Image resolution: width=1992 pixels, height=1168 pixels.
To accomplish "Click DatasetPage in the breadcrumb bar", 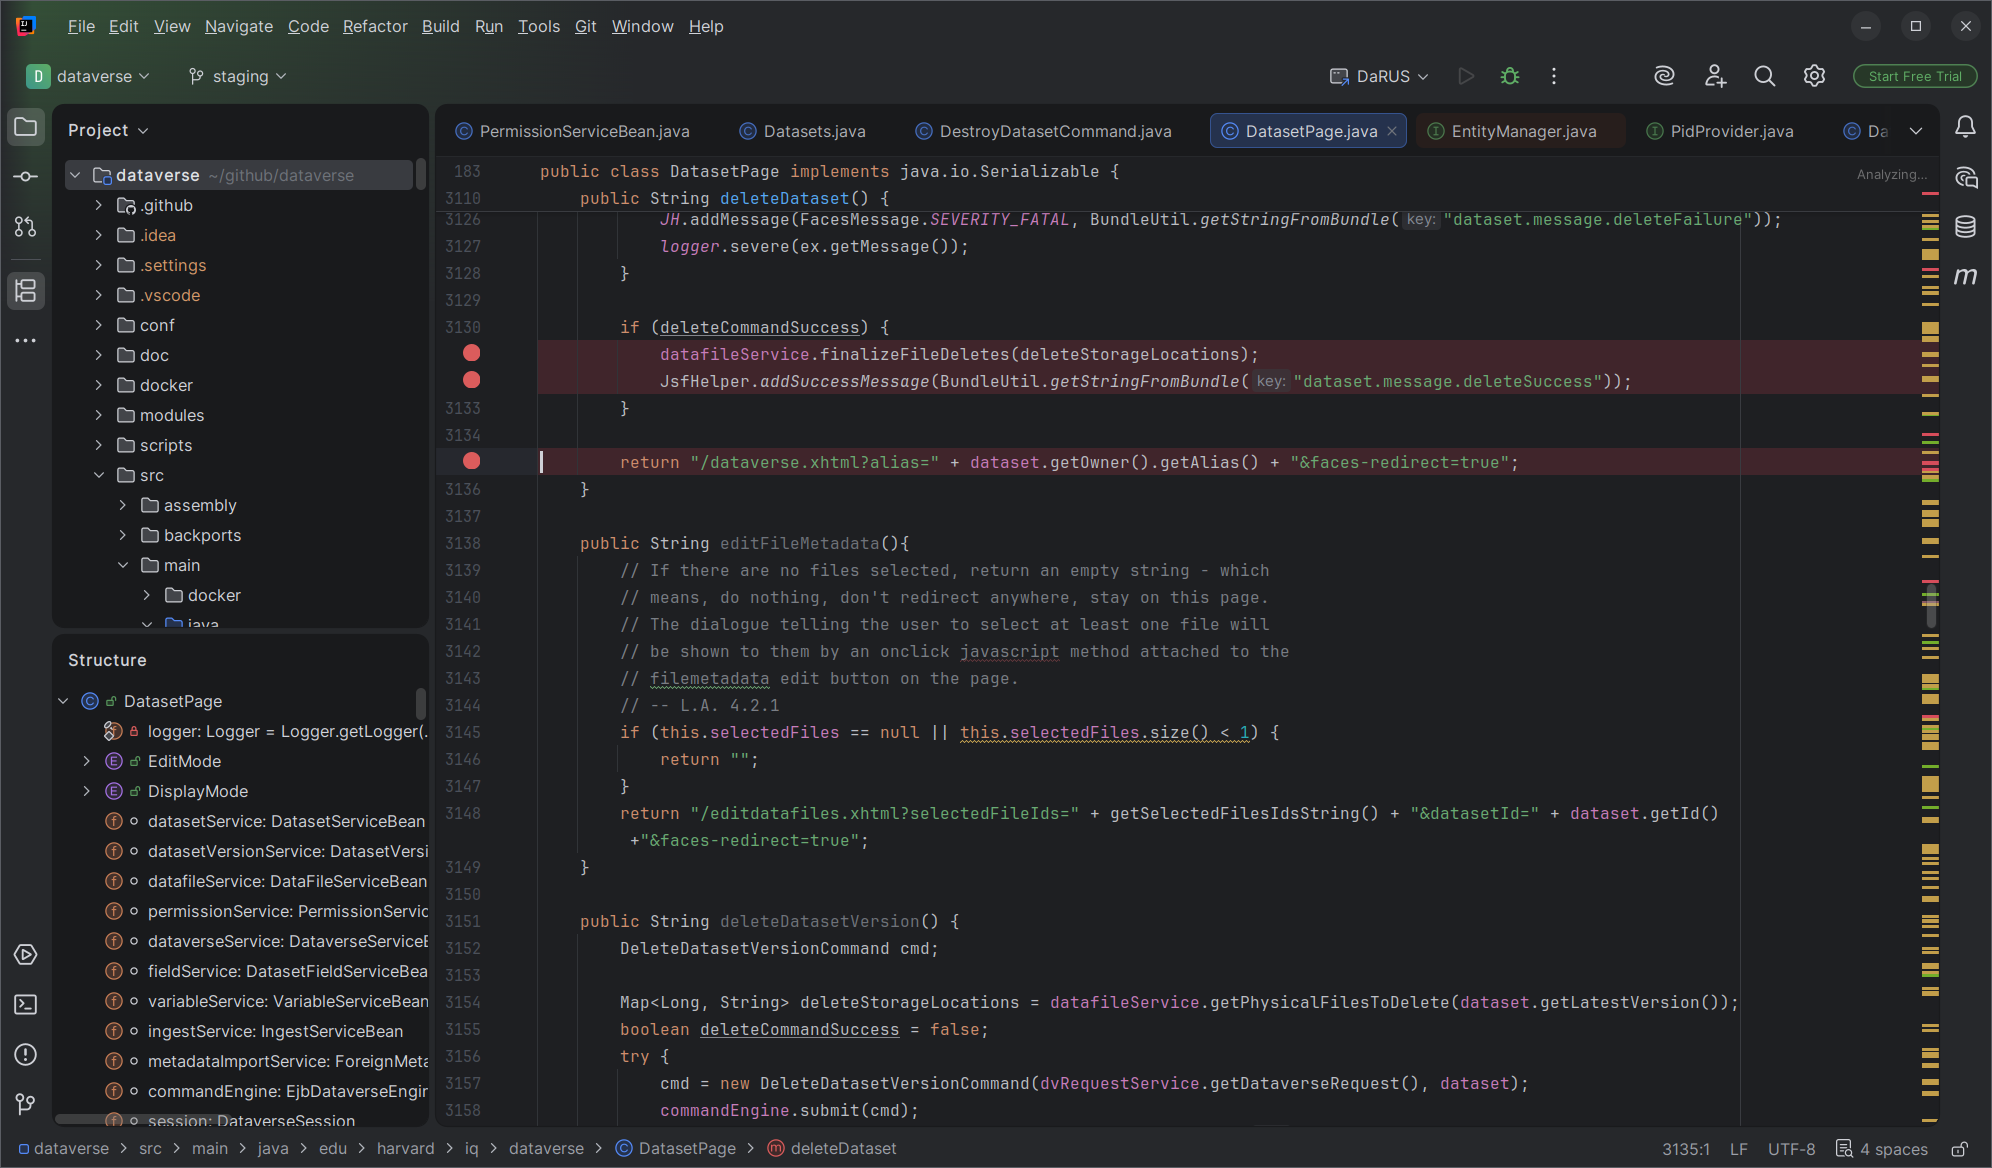I will [686, 1148].
